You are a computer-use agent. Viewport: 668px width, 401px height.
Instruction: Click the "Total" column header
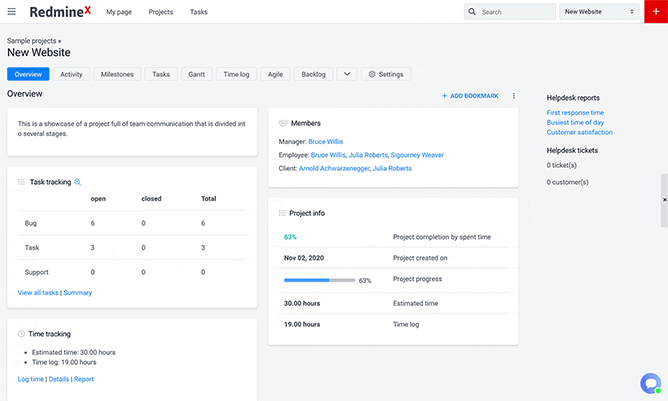(209, 199)
